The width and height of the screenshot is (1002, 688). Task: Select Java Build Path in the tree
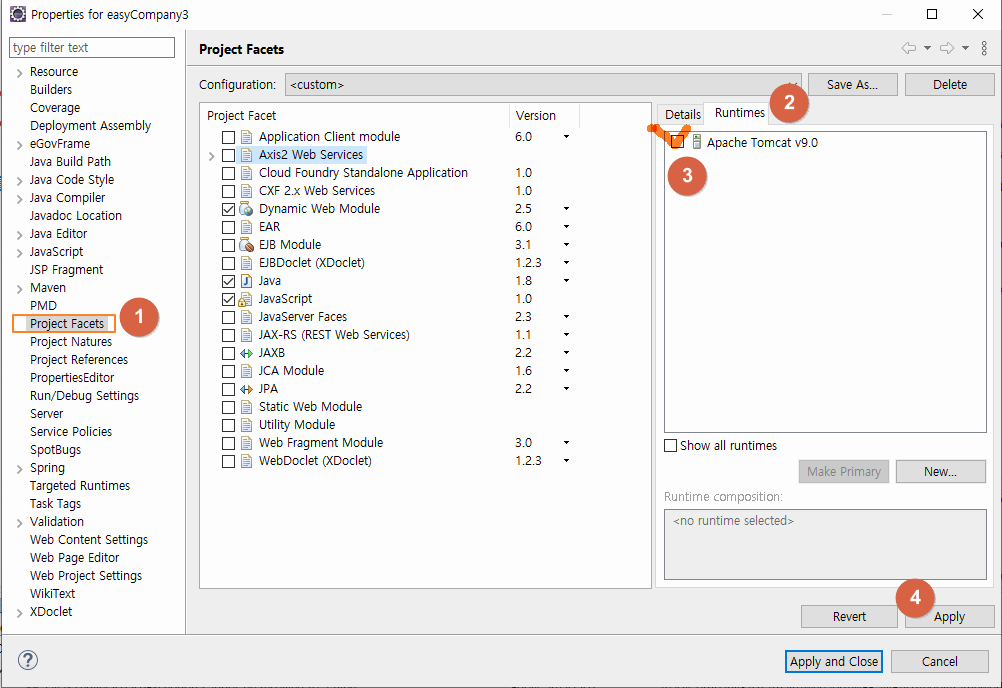click(x=70, y=162)
